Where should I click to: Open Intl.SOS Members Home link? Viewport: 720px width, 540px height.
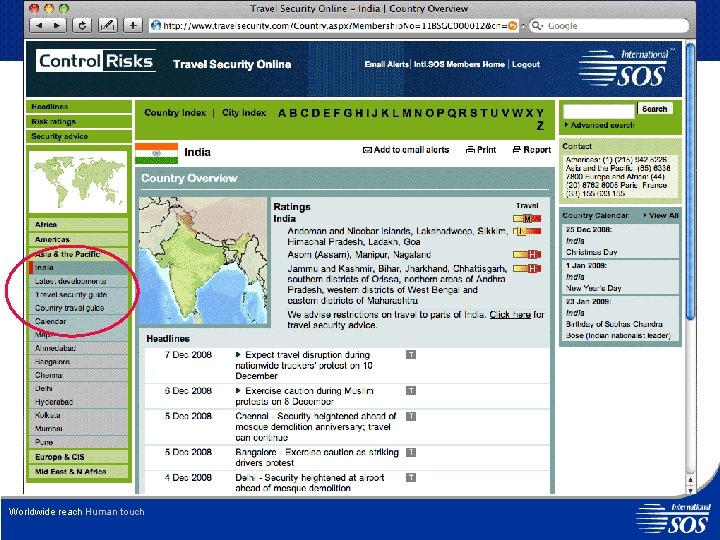(459, 64)
